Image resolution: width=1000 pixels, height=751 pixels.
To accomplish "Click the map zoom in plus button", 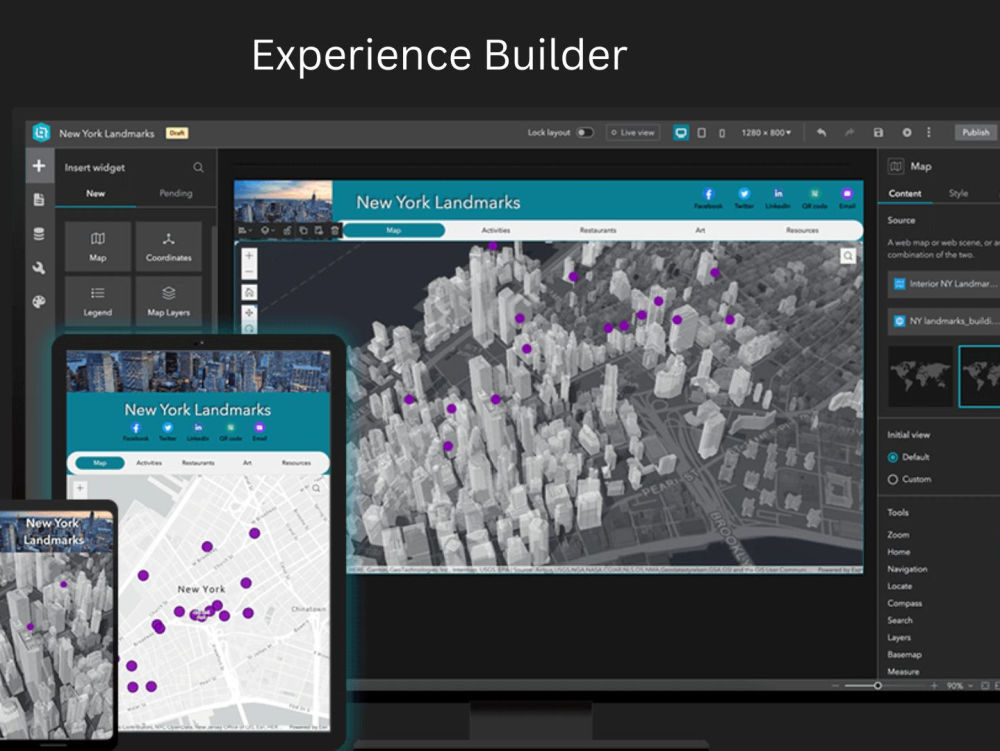I will pyautogui.click(x=249, y=256).
